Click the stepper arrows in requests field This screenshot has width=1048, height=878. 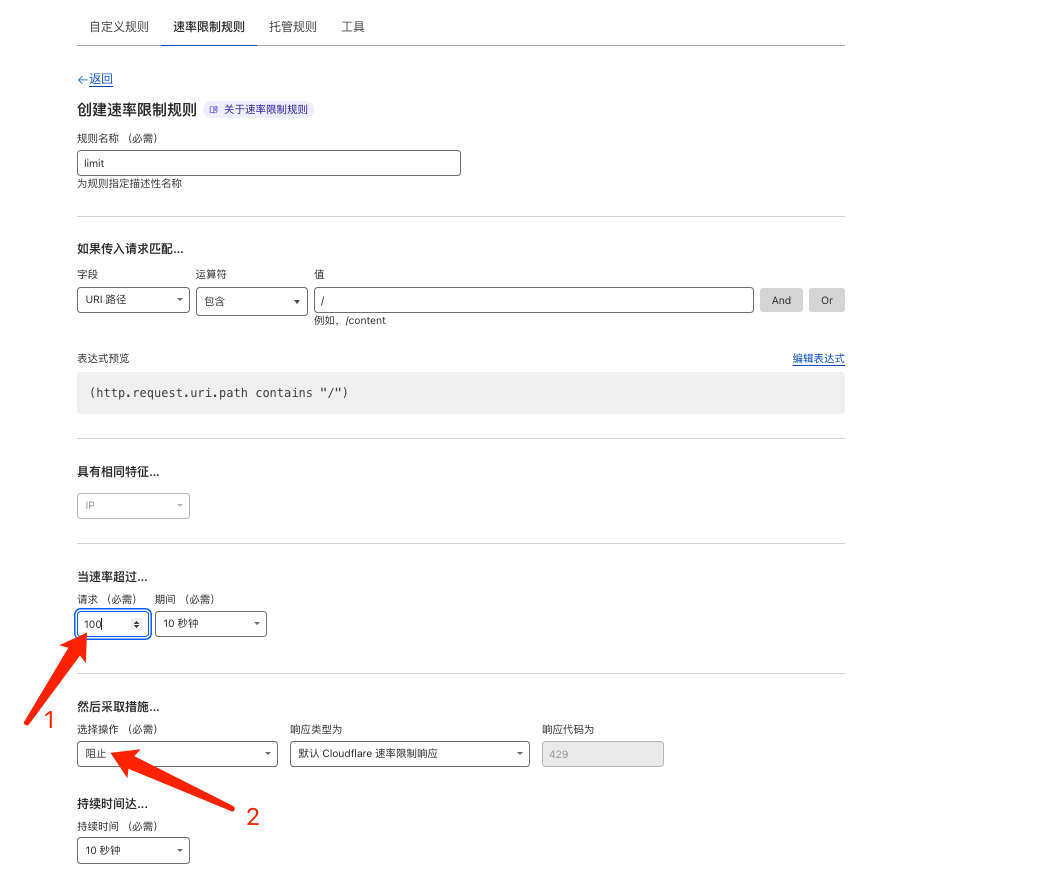(x=137, y=624)
